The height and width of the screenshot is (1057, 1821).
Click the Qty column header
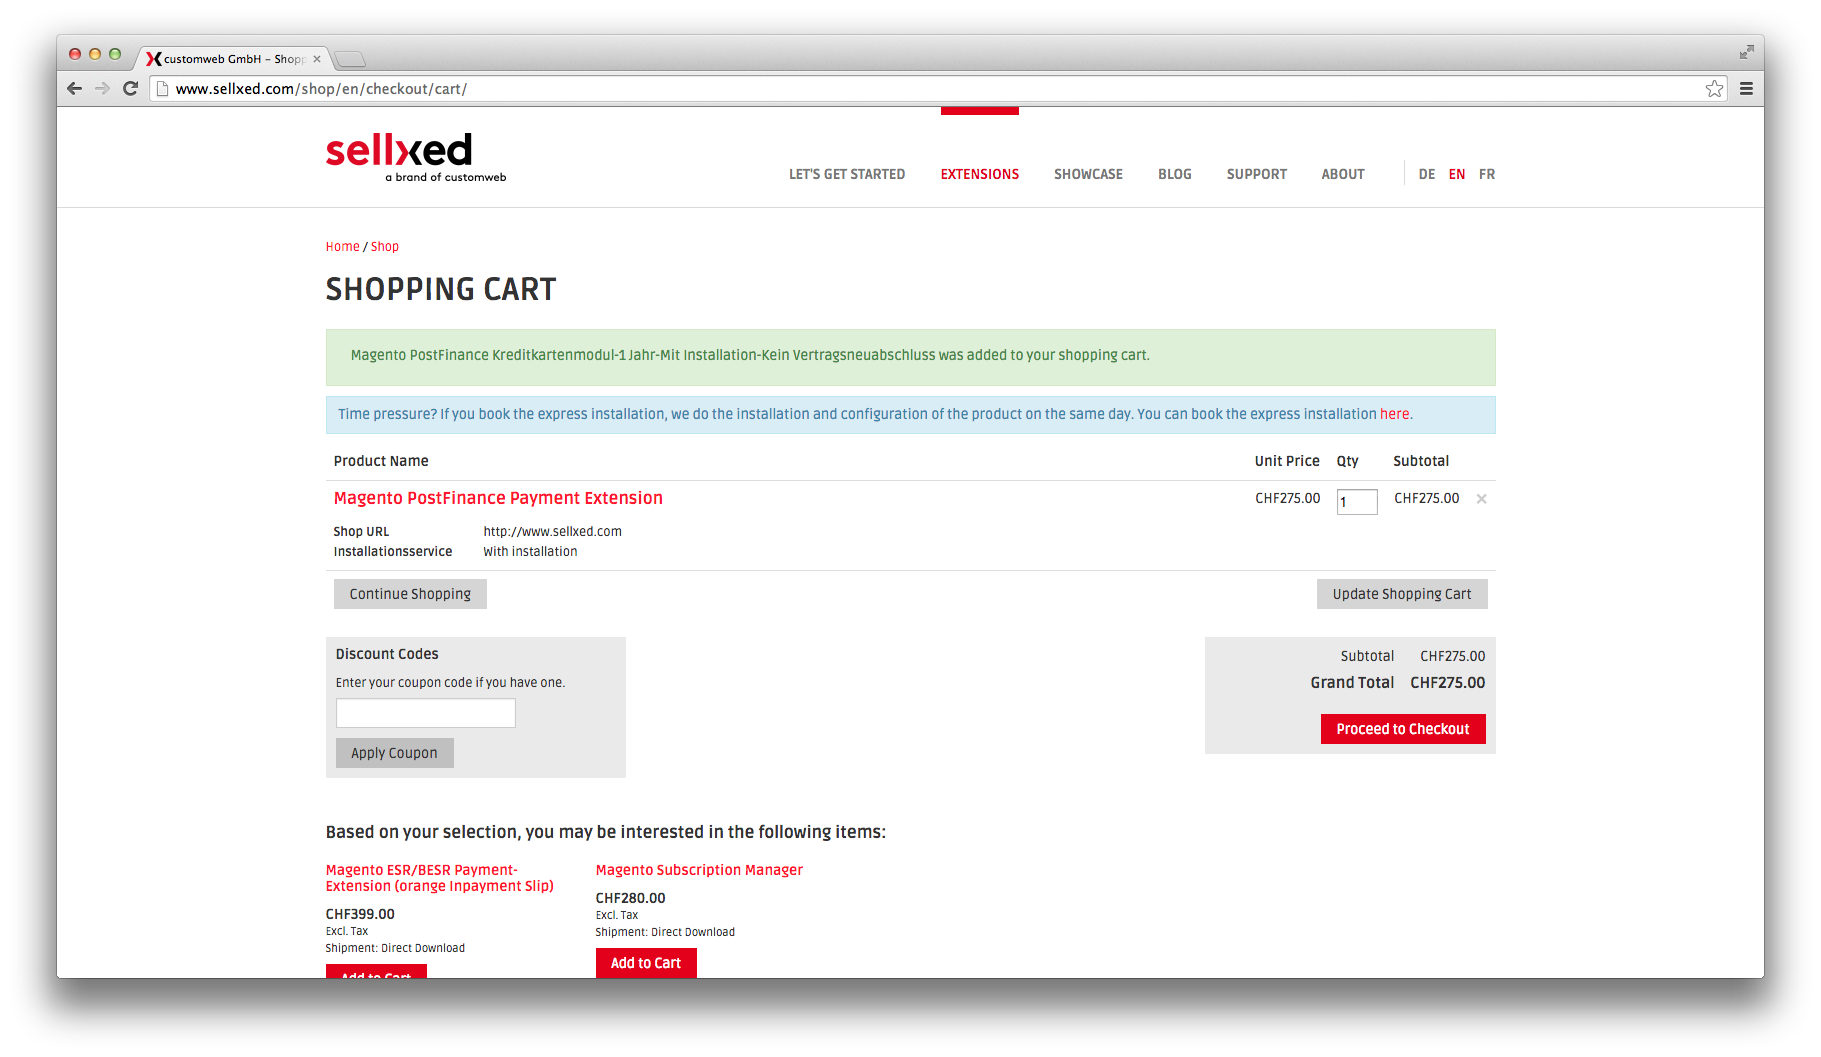coord(1347,461)
